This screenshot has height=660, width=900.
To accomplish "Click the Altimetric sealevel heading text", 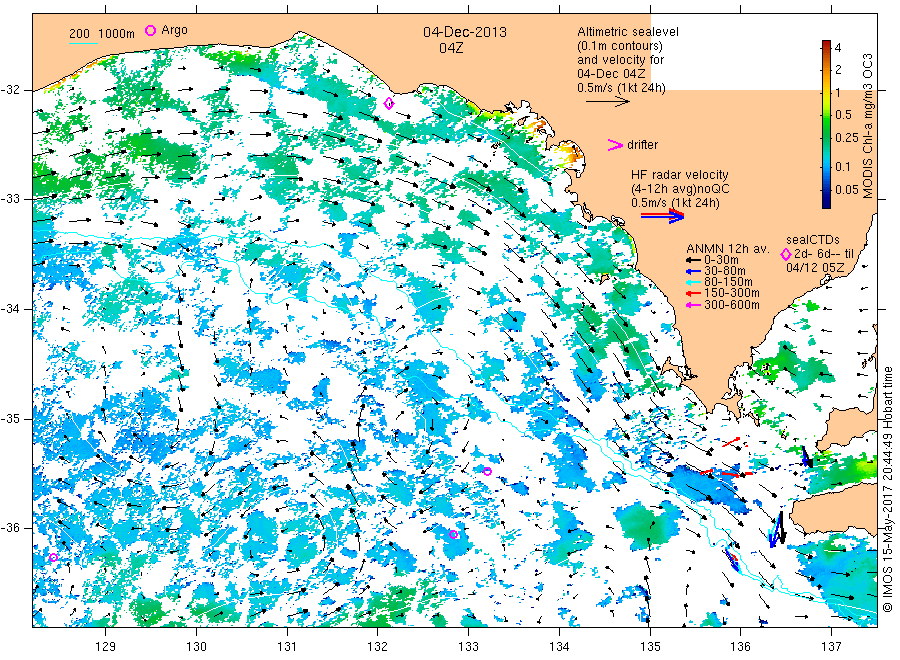I will click(628, 32).
